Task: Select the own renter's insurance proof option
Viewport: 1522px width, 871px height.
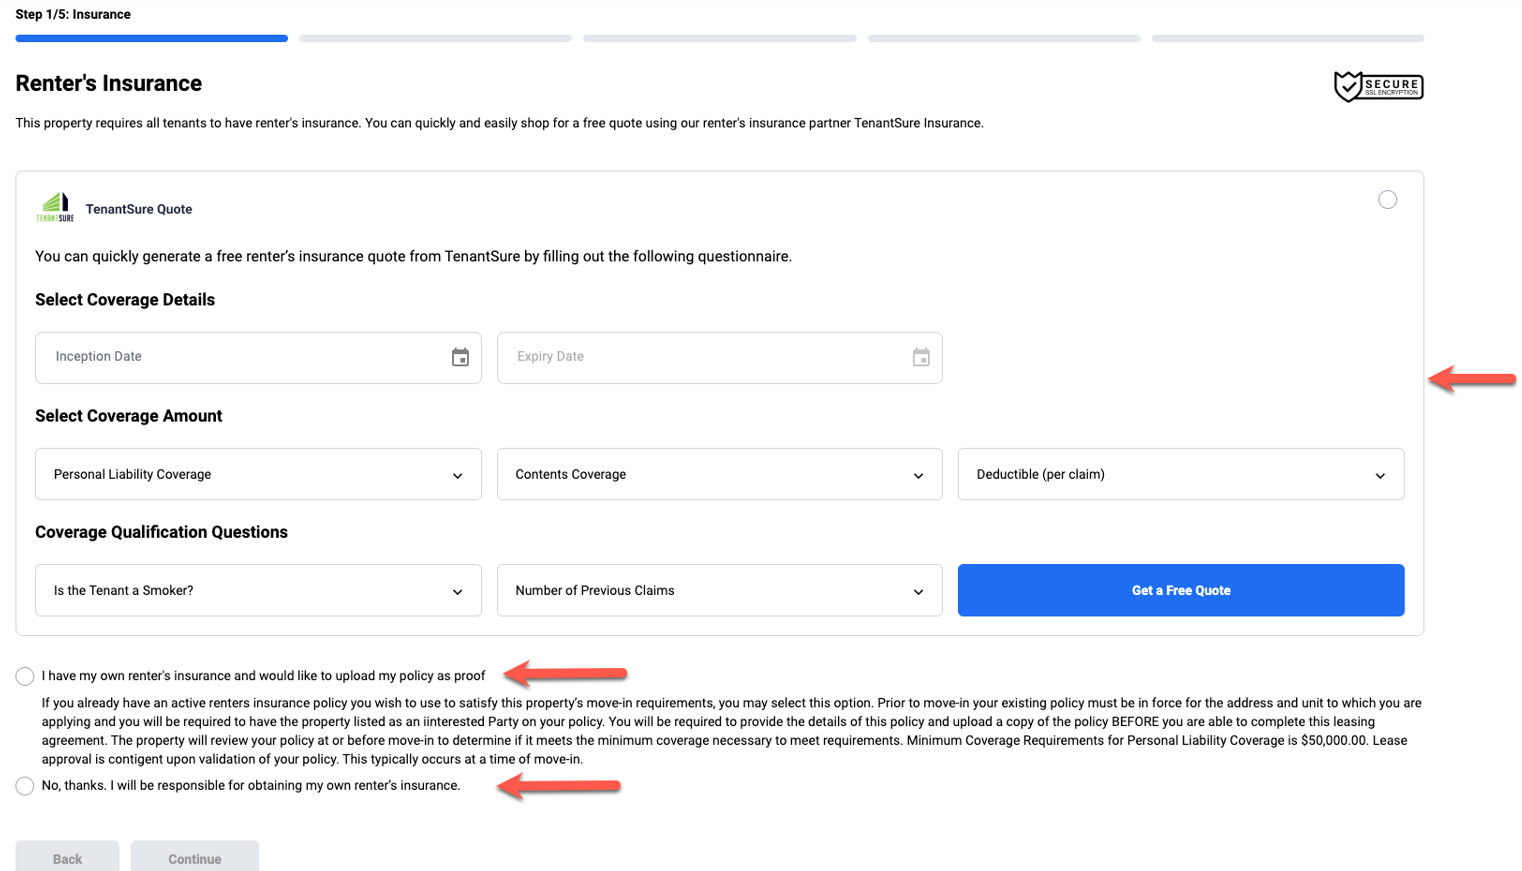Action: tap(25, 677)
